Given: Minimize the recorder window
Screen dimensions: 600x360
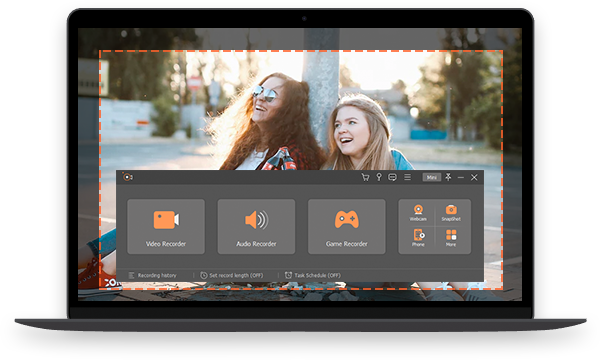Looking at the screenshot, I should click(461, 178).
